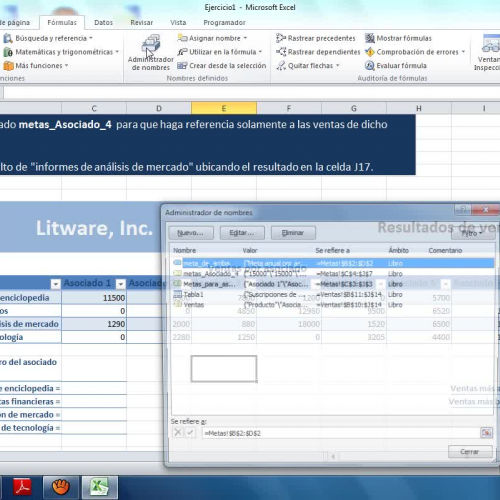Click Quitar flechas icon
Image resolution: width=500 pixels, height=500 pixels.
coord(281,66)
